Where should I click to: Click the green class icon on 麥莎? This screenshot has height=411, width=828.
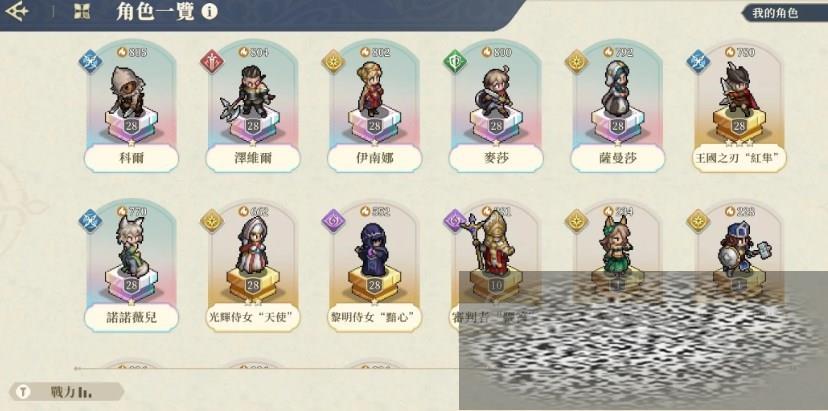(x=455, y=62)
